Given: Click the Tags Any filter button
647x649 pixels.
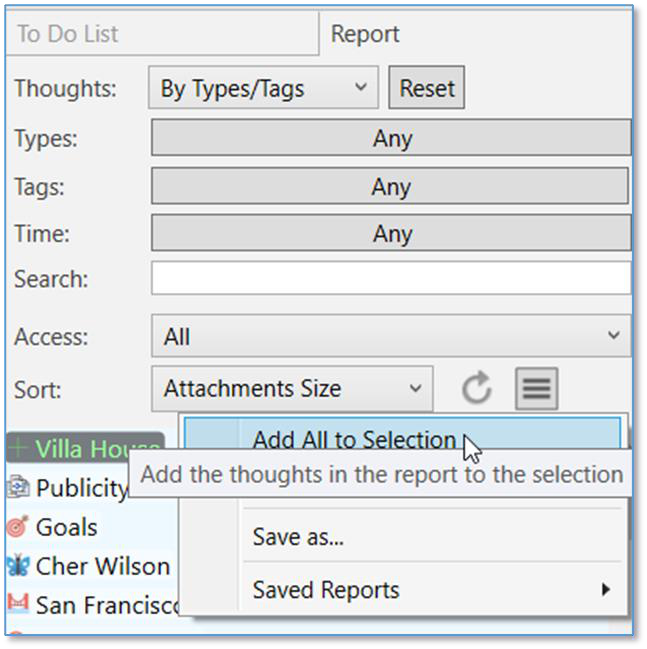Looking at the screenshot, I should tap(391, 187).
